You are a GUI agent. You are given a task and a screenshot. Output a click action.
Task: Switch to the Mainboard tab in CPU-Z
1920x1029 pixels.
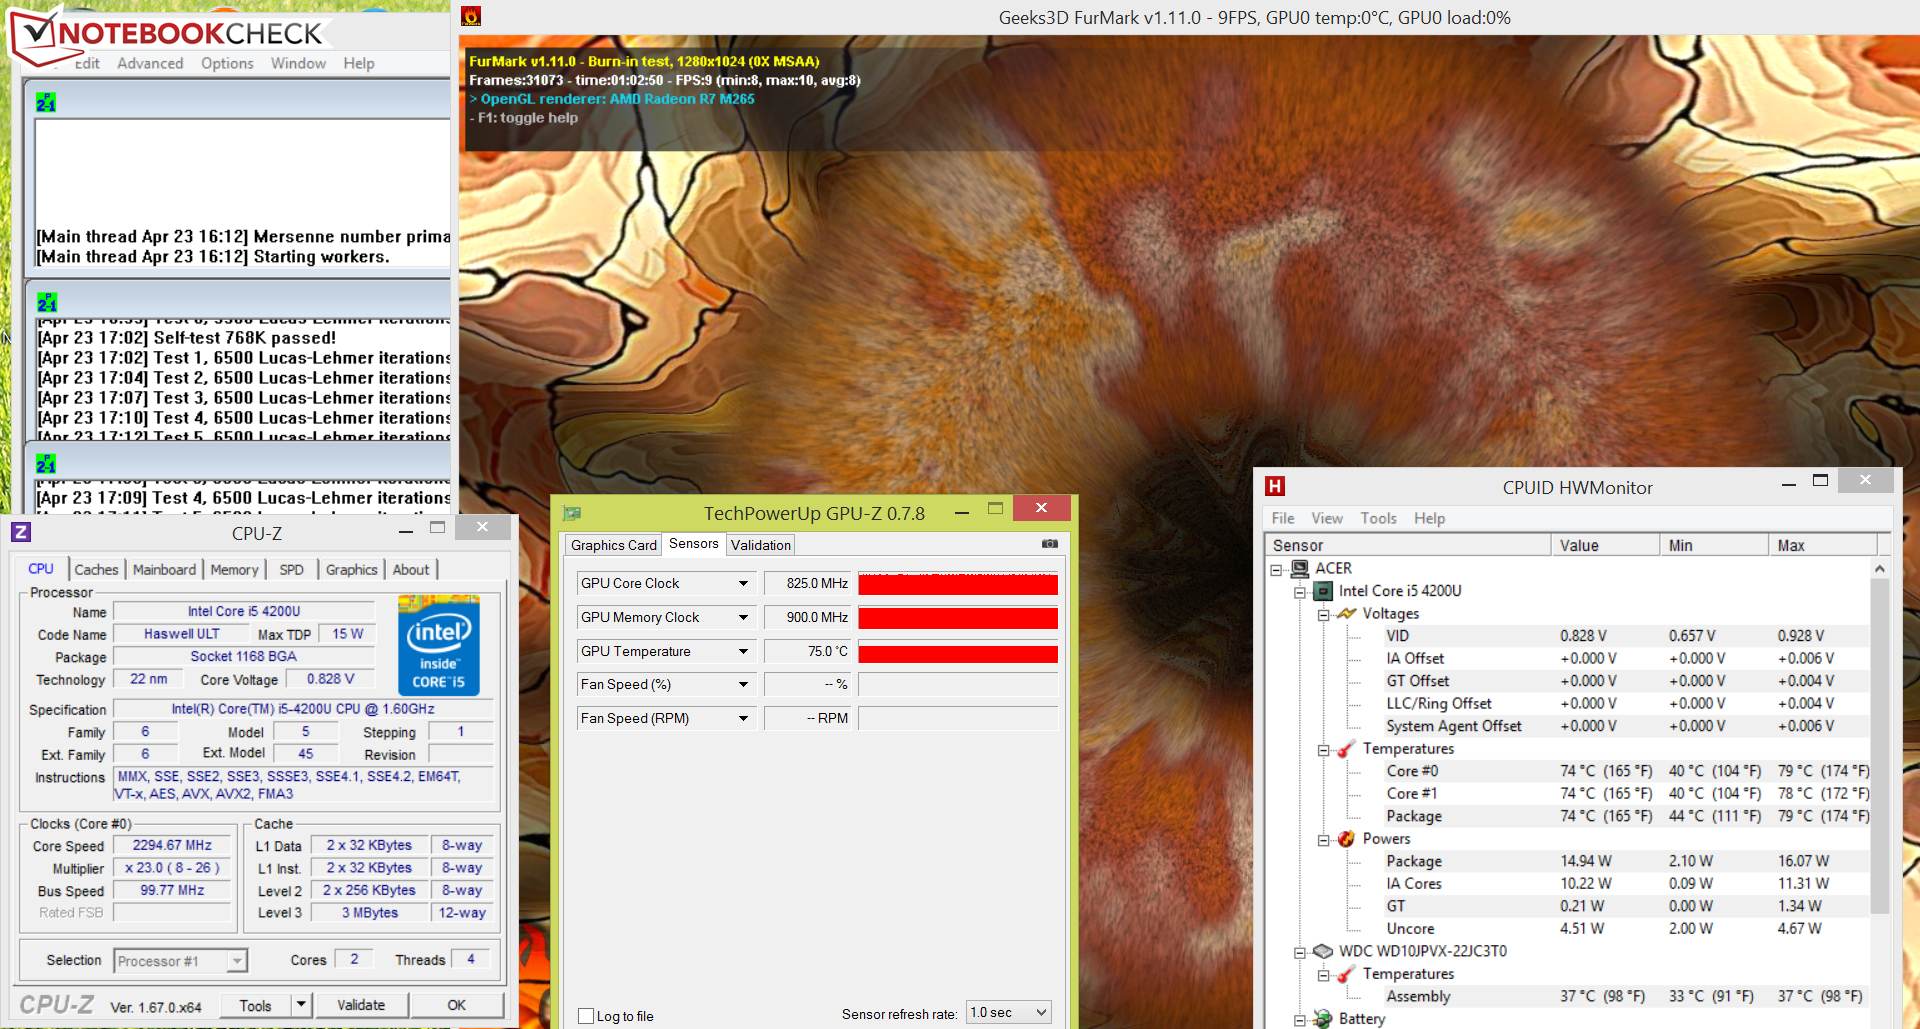coord(164,569)
